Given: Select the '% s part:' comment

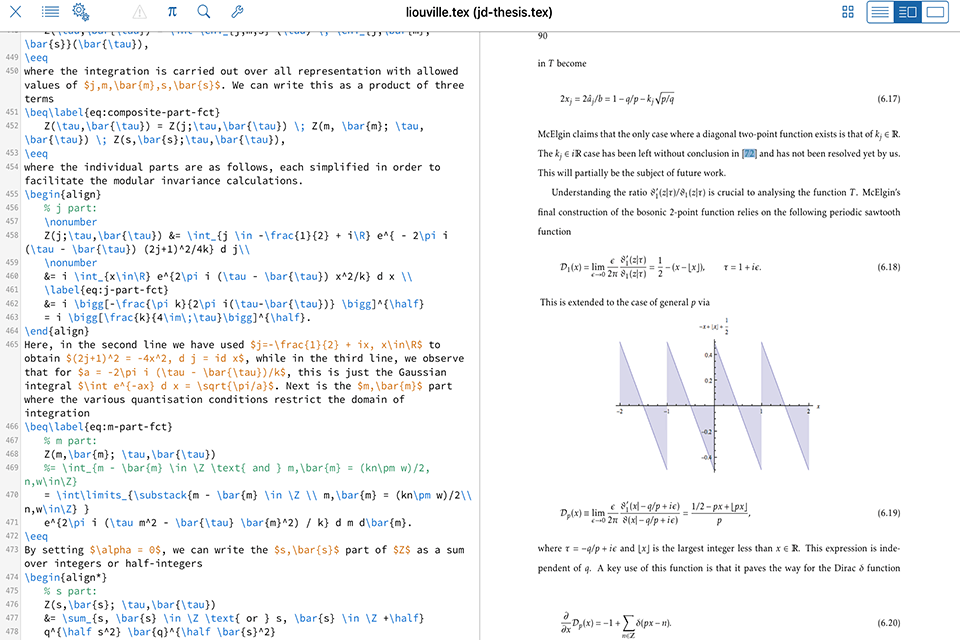Looking at the screenshot, I should pos(70,591).
